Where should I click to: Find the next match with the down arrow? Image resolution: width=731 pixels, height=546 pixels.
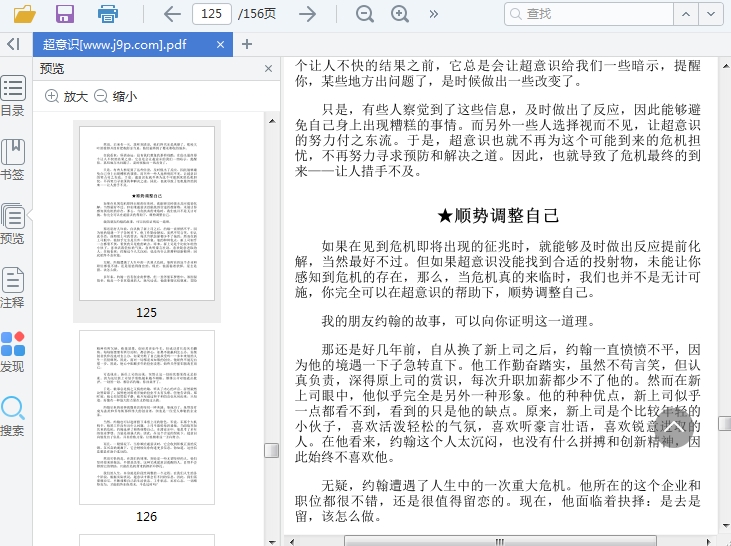pyautogui.click(x=711, y=14)
